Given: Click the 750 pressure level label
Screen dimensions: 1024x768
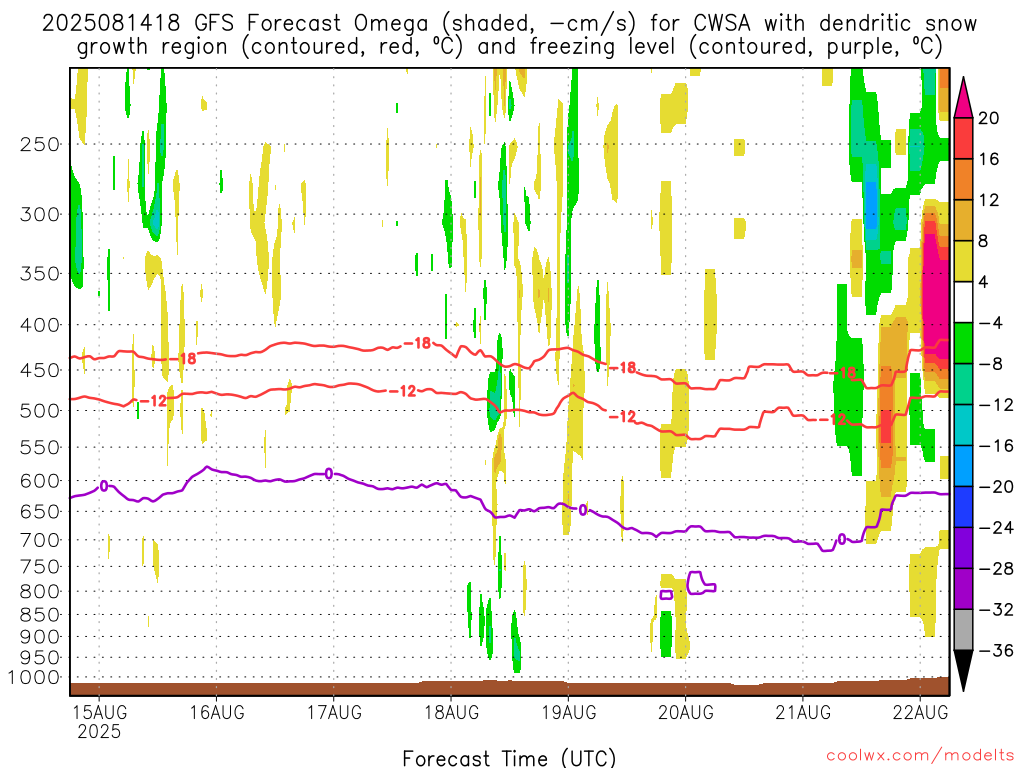Looking at the screenshot, I should click(x=40, y=566).
